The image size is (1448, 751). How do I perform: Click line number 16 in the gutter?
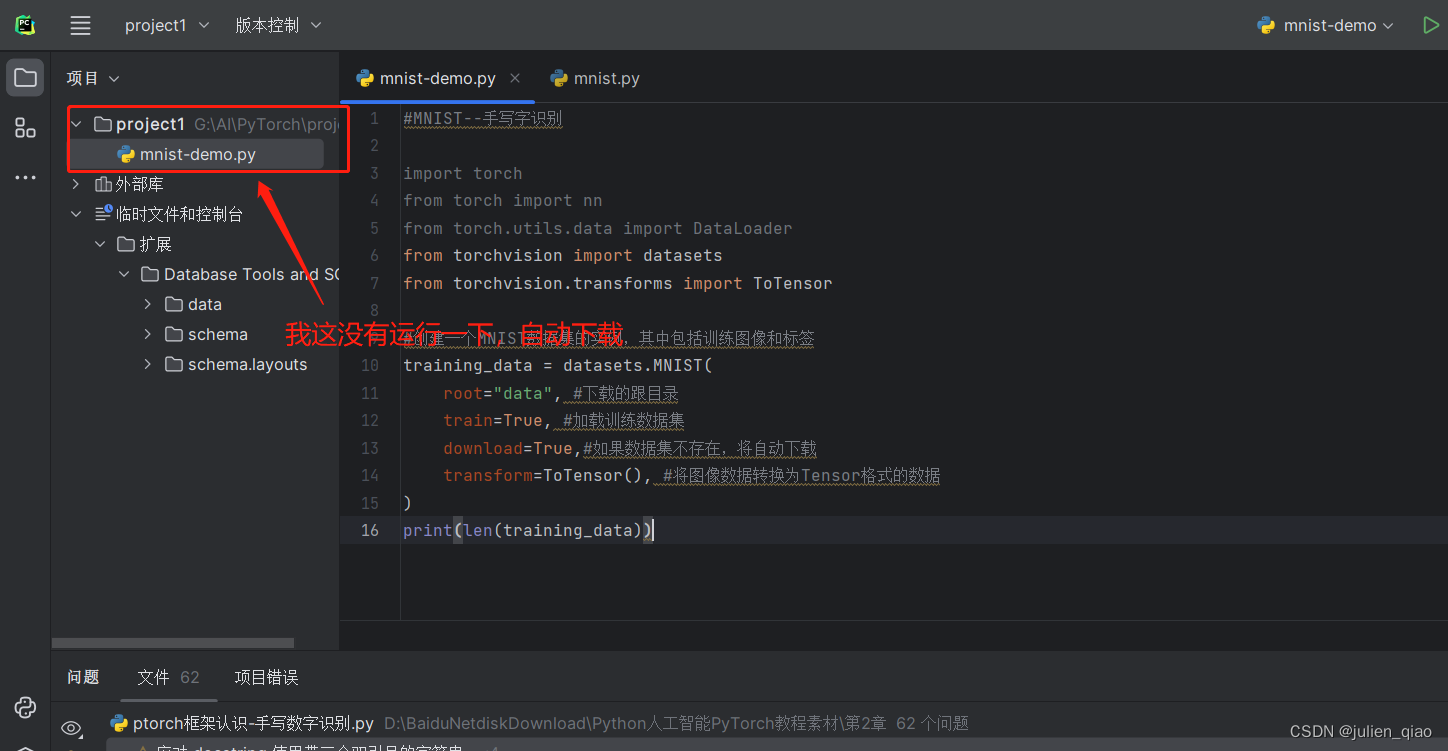tap(370, 530)
